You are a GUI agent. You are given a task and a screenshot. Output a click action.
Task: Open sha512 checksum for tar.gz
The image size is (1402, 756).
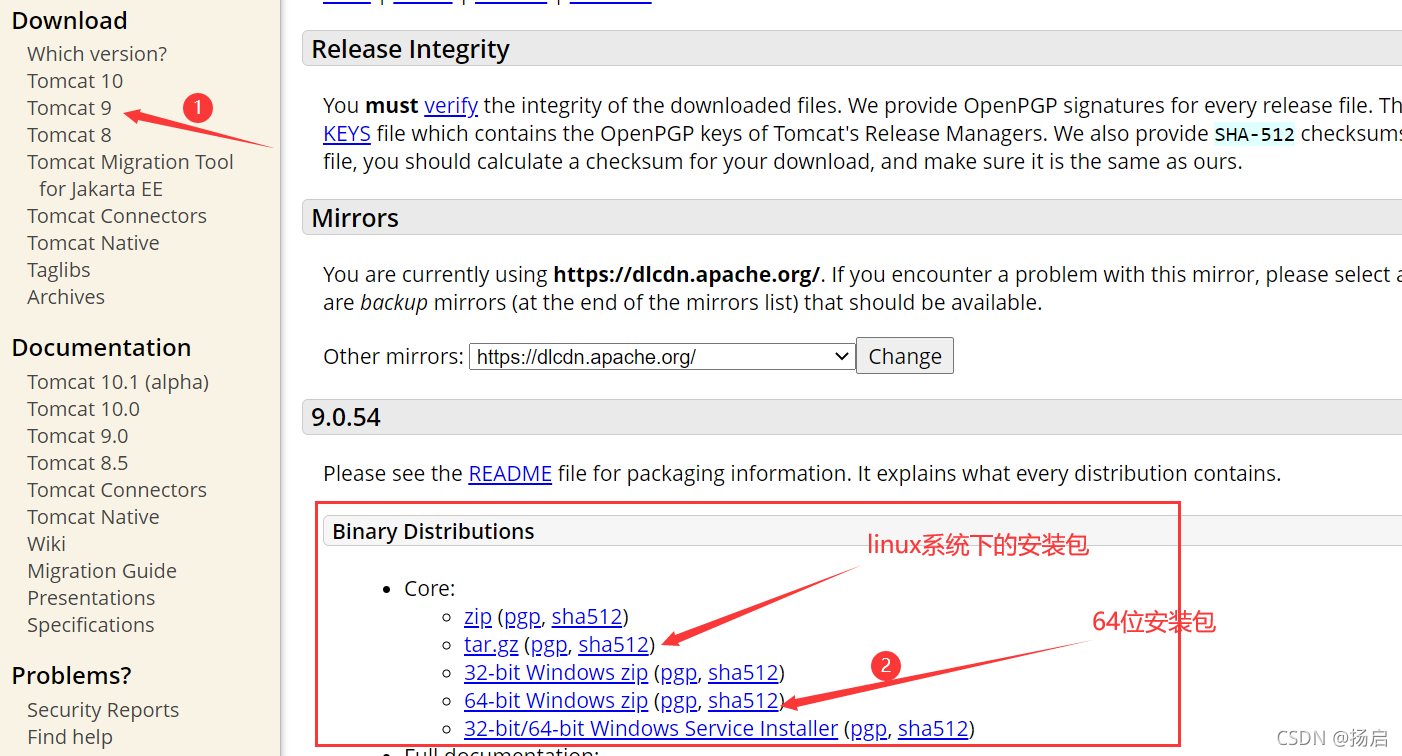(613, 645)
